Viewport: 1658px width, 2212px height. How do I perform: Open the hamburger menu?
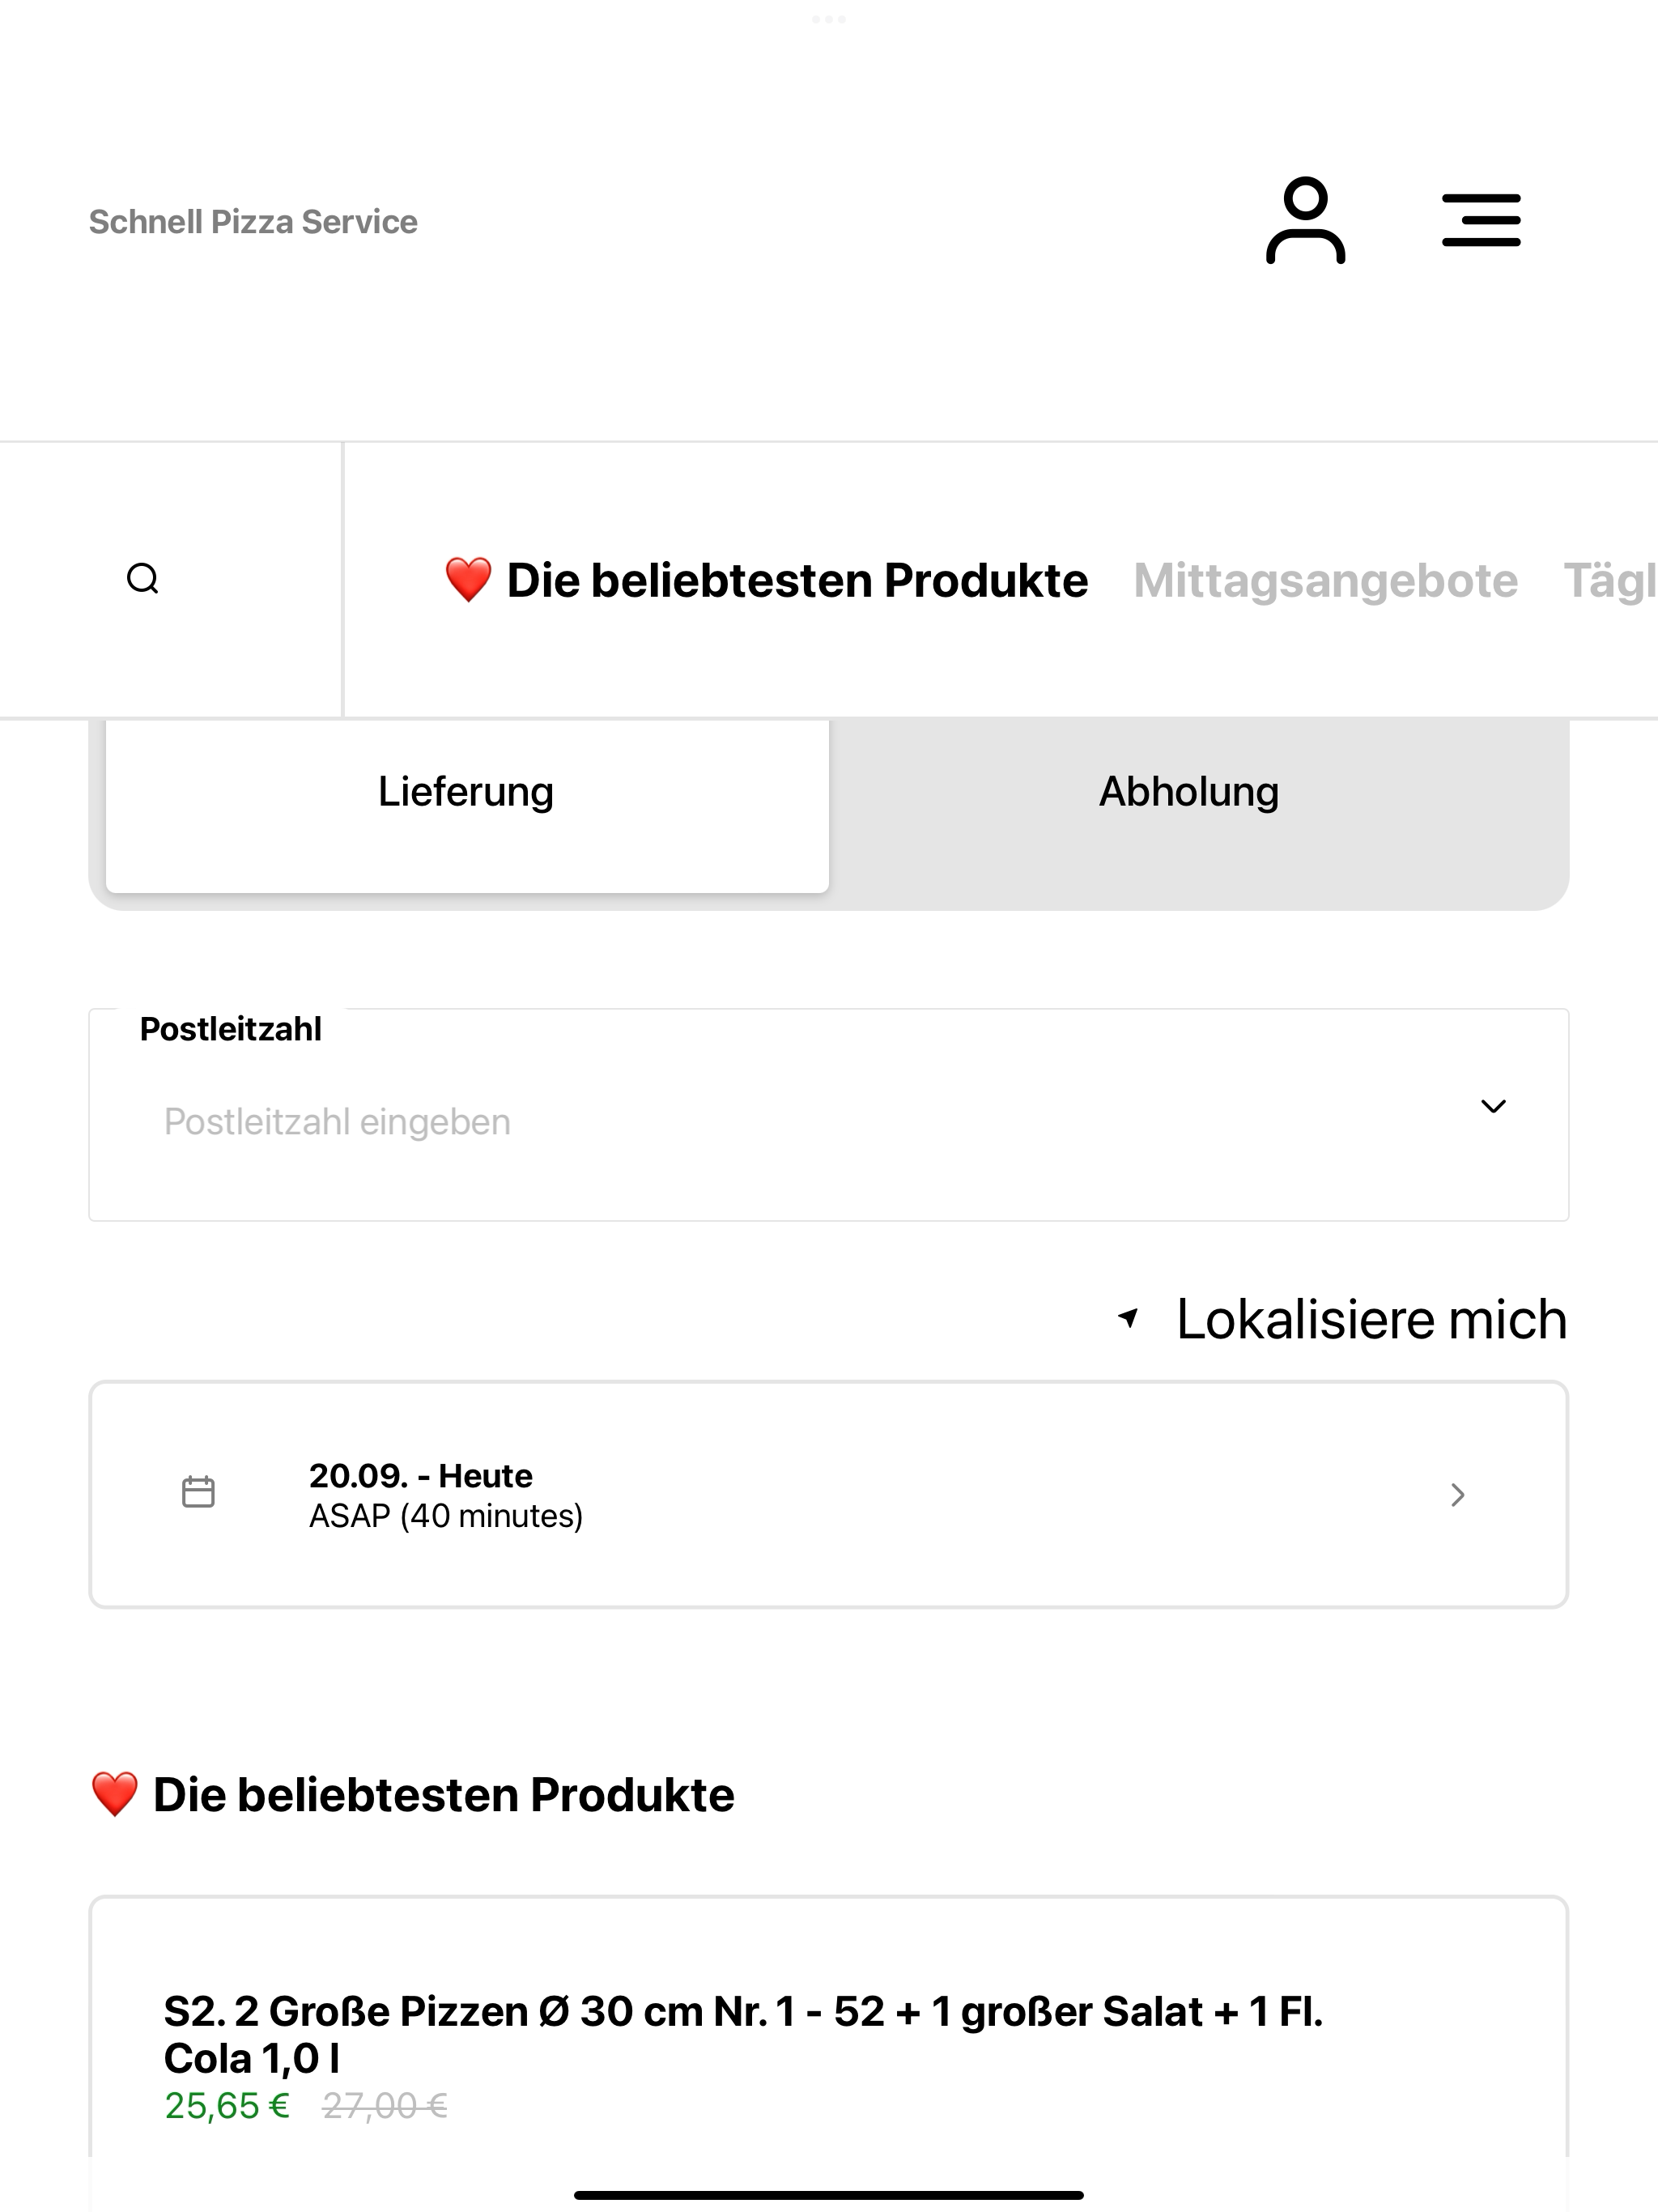(x=1481, y=220)
